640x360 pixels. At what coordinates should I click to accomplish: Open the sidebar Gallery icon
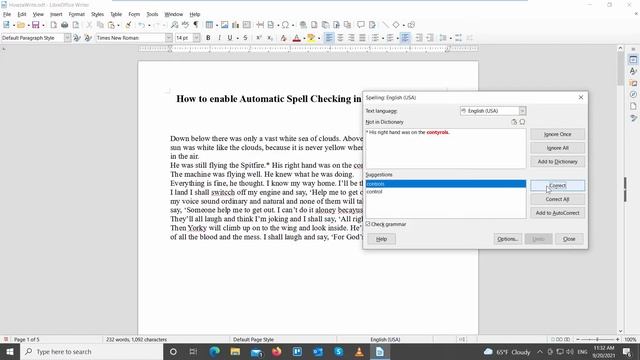(633, 83)
